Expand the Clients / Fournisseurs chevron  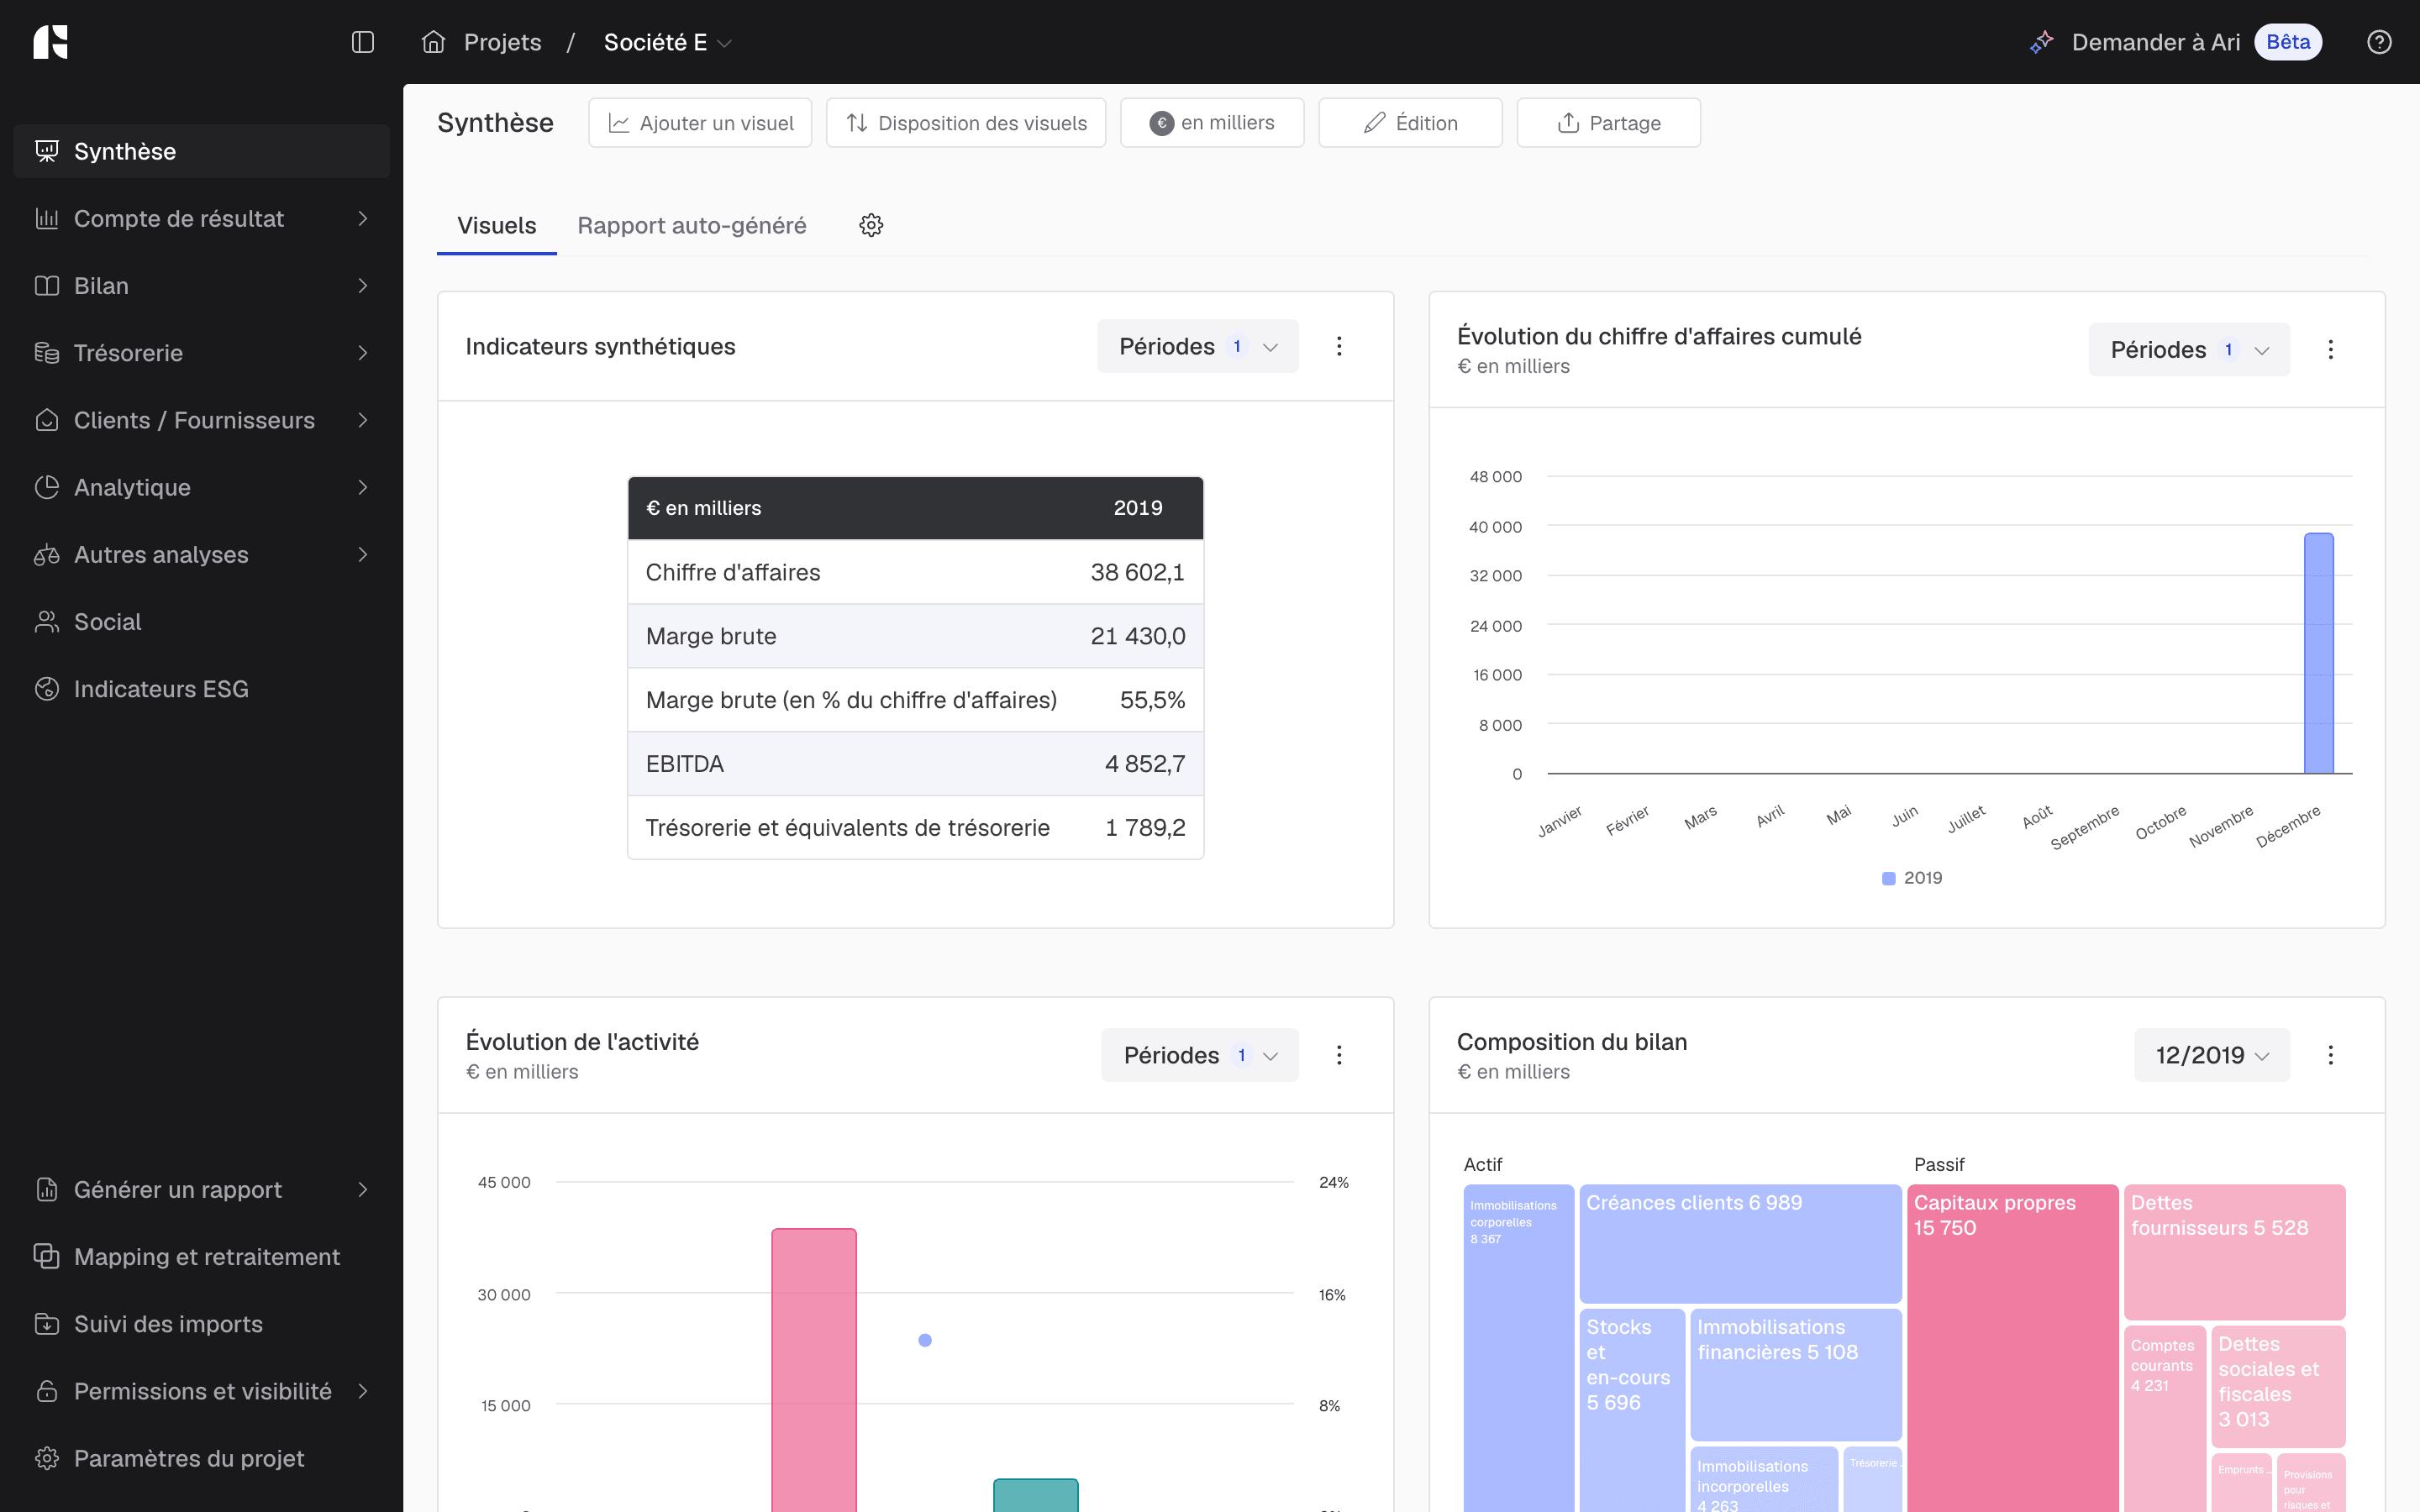tap(363, 420)
